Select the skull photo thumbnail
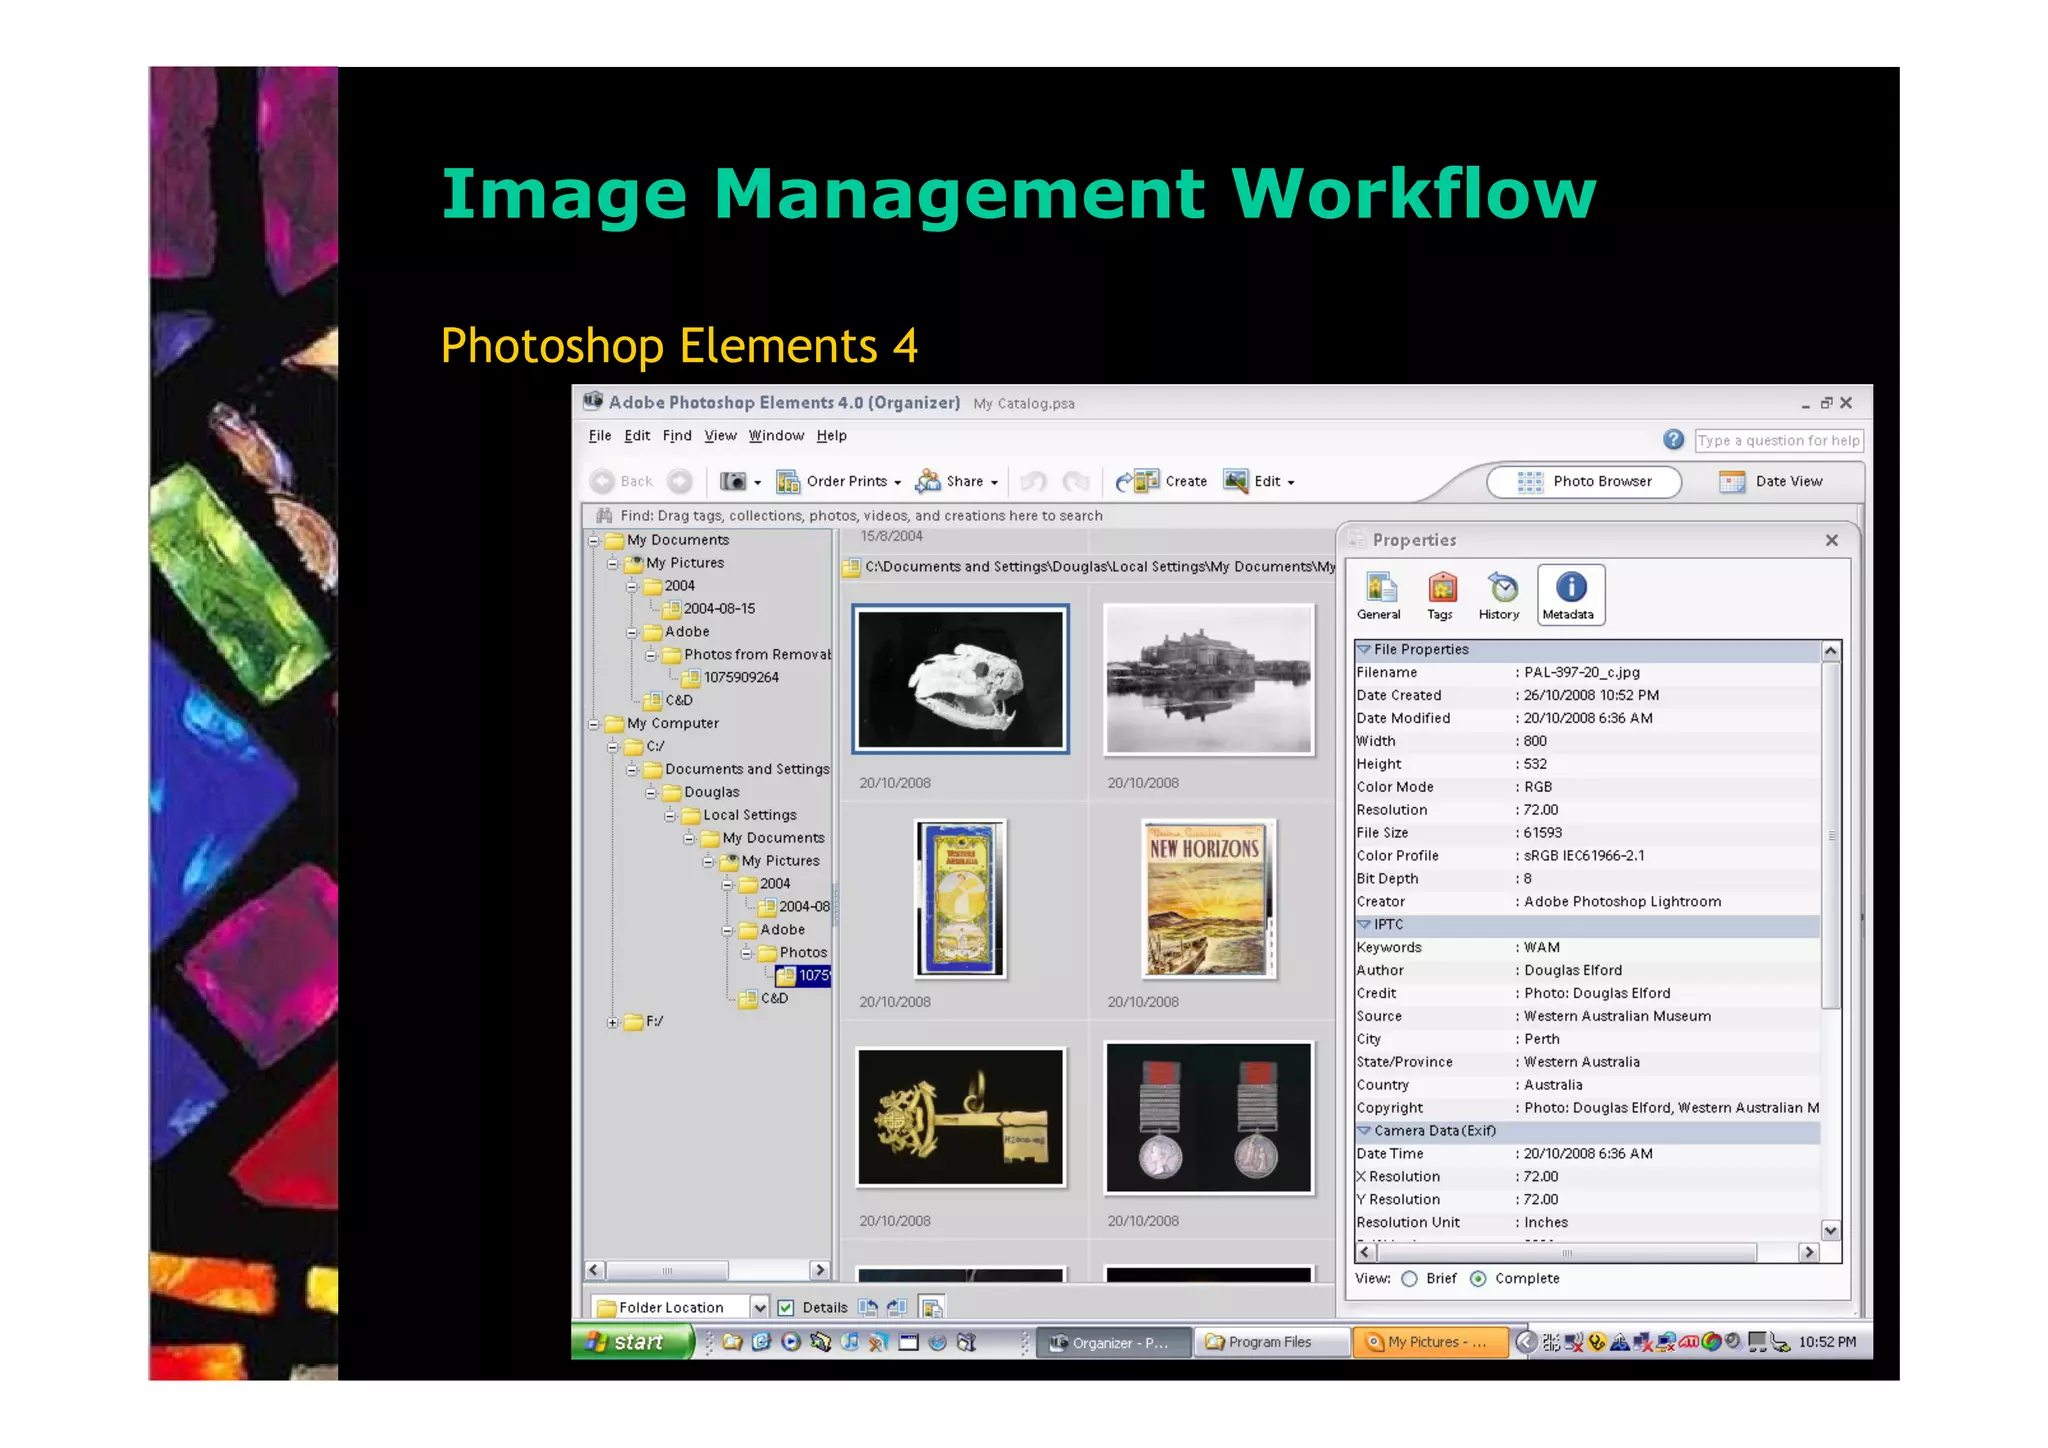 961,679
